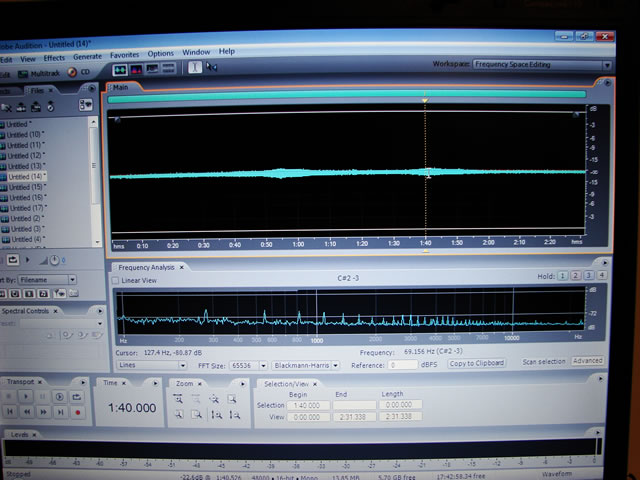The width and height of the screenshot is (640, 480).
Task: Click the Record button in Transport
Action: click(x=76, y=412)
